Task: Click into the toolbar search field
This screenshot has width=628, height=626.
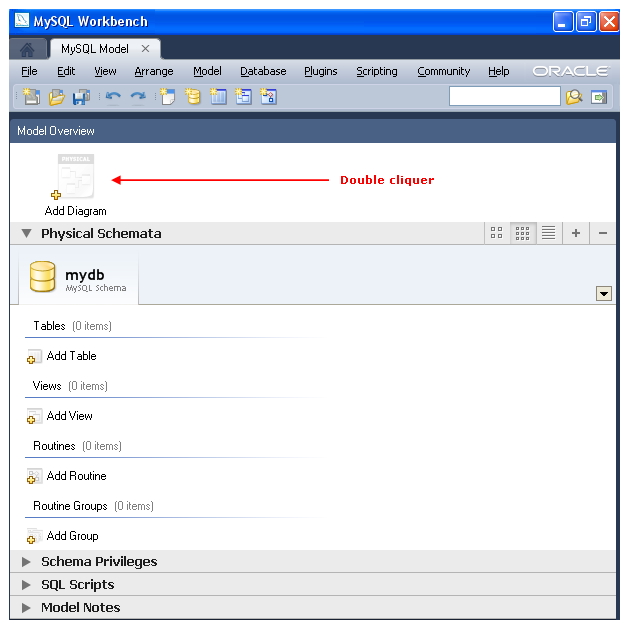Action: [505, 96]
